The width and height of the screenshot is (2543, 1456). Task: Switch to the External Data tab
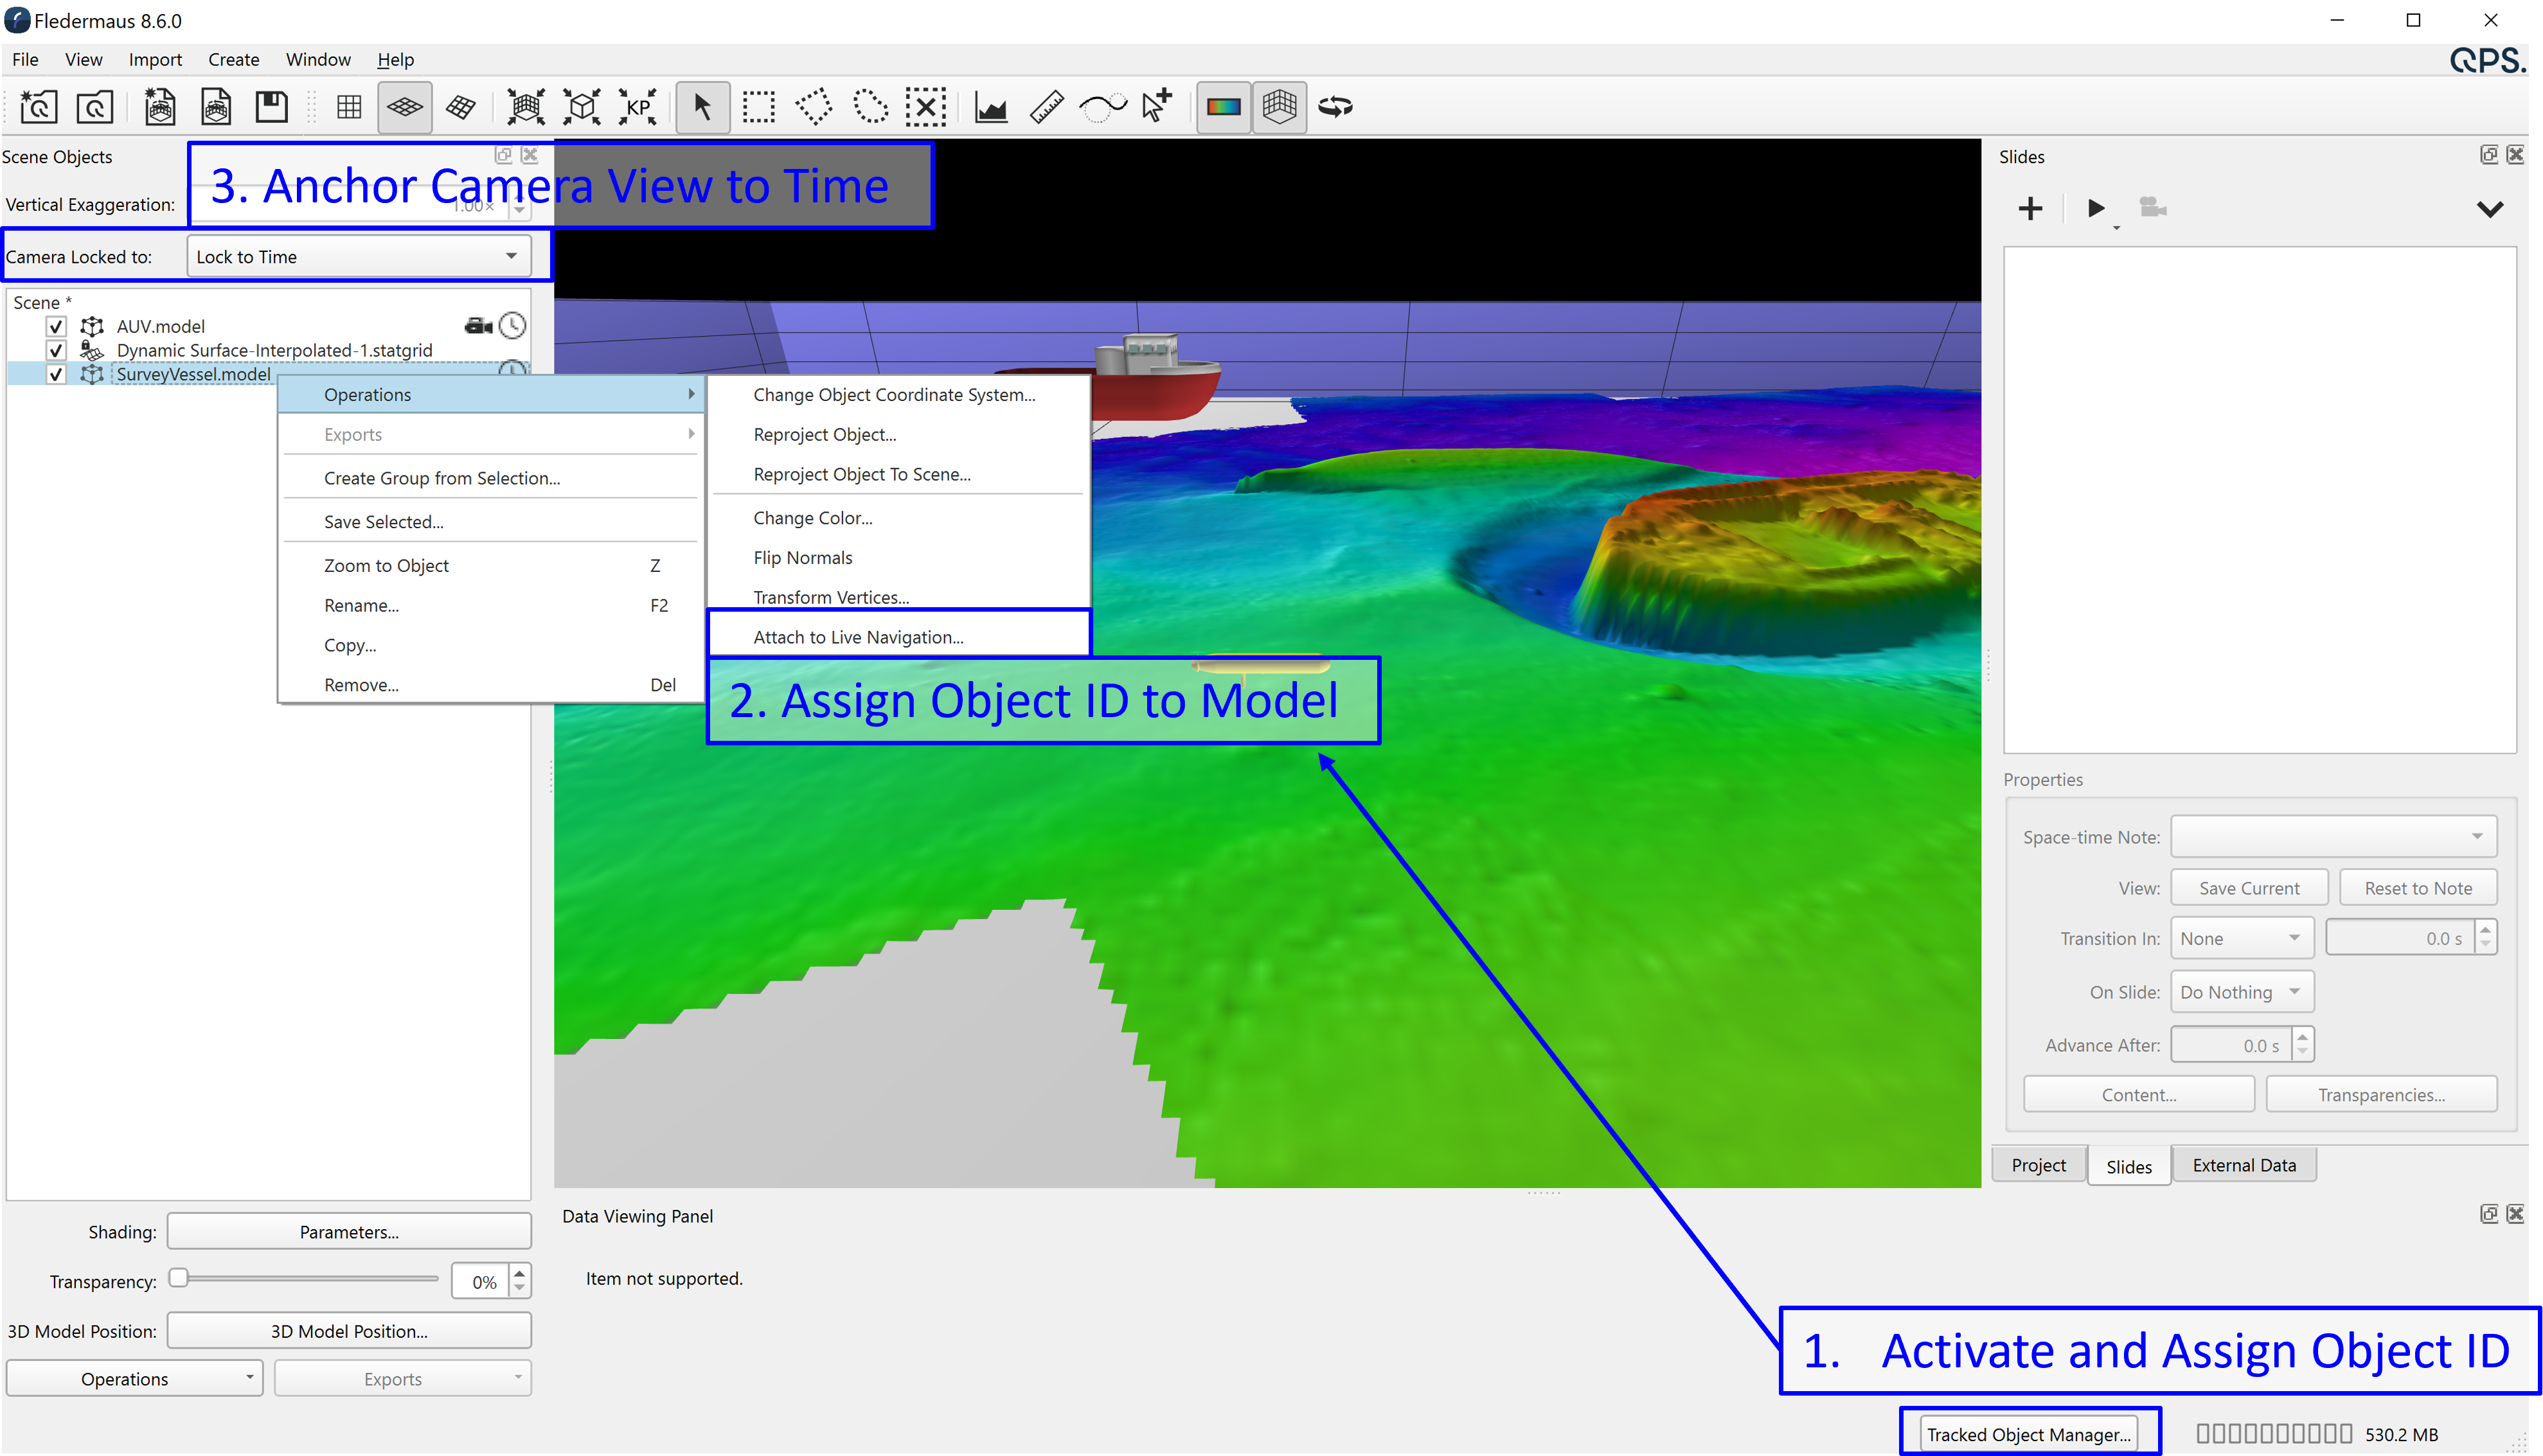2243,1165
